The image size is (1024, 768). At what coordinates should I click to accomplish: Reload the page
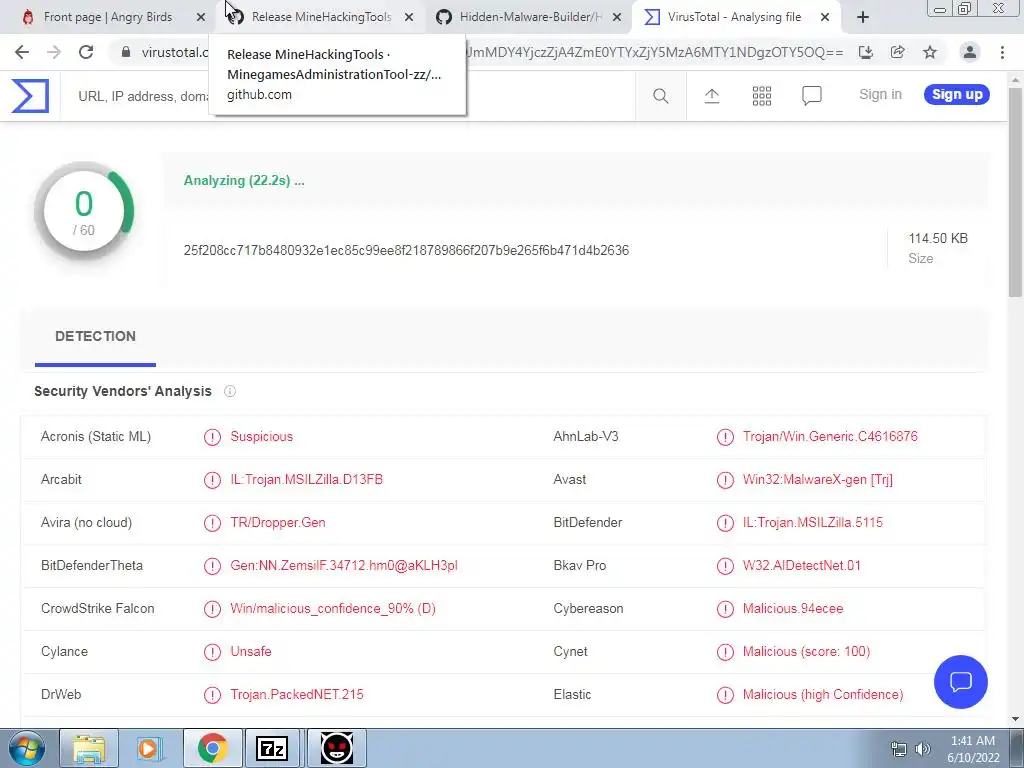click(86, 52)
